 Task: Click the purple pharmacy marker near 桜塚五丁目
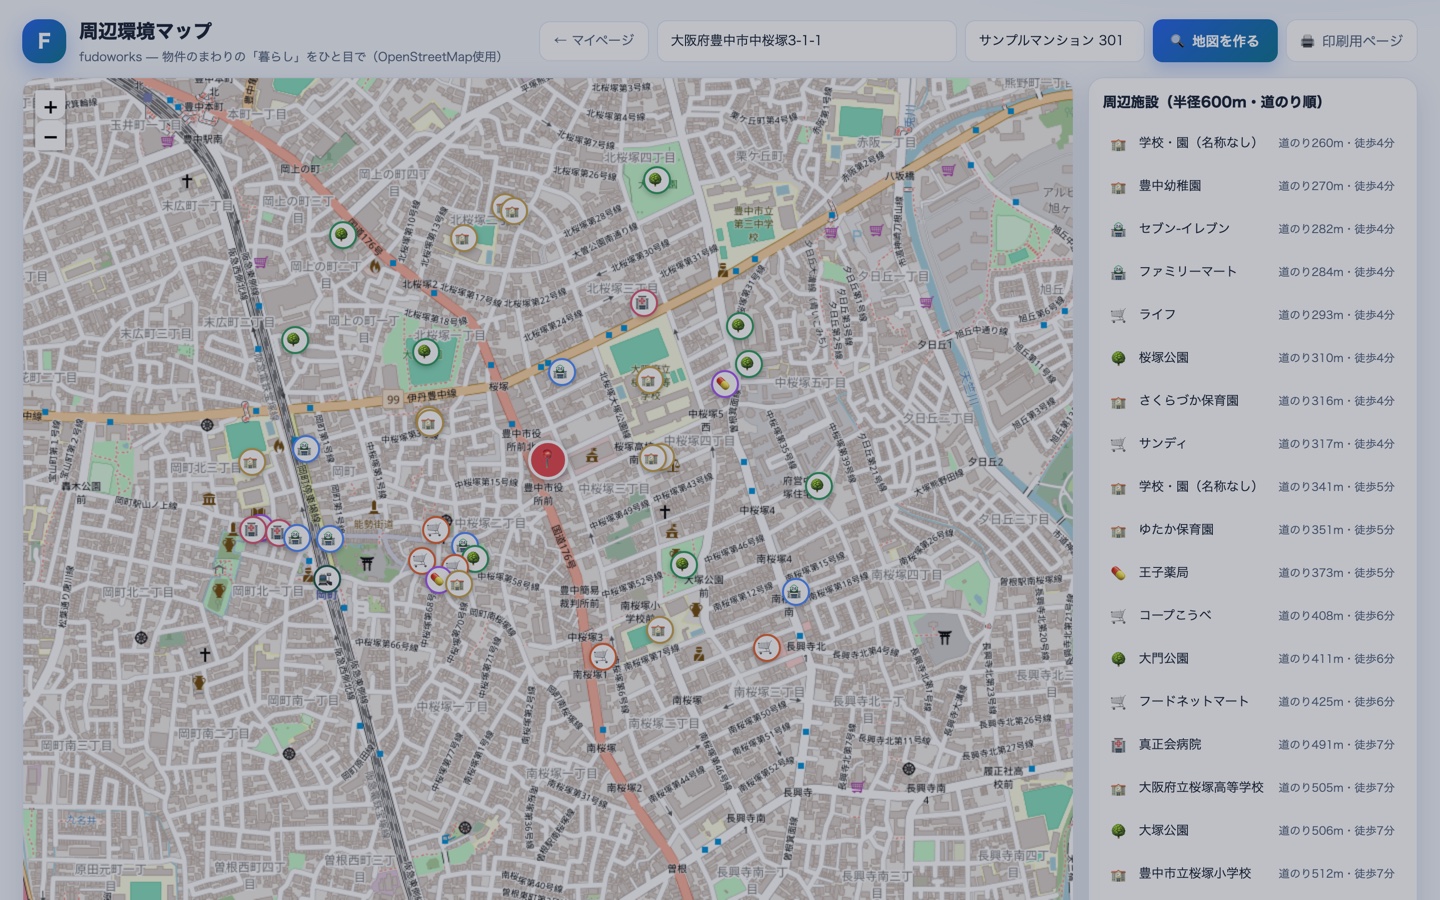pyautogui.click(x=725, y=383)
